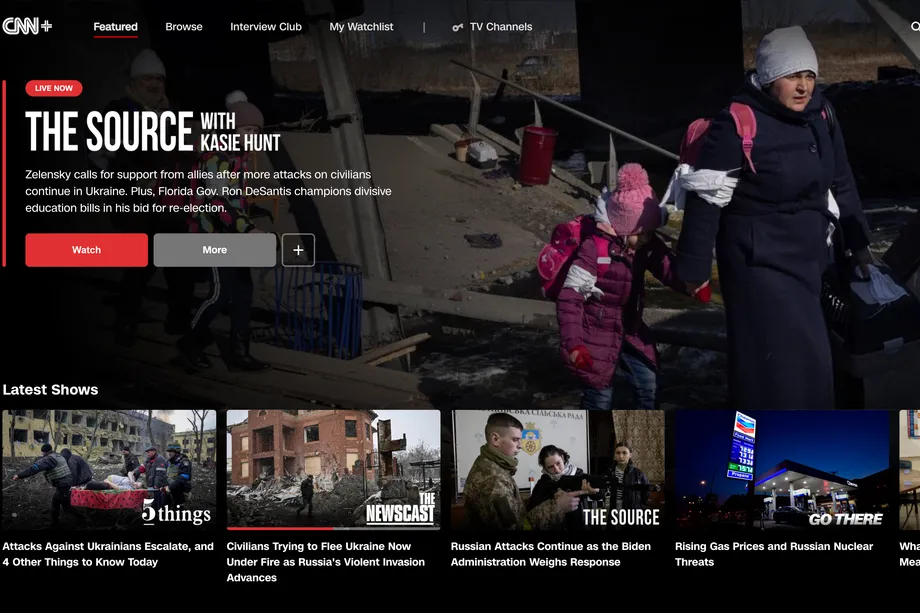Open the 5 things show thumbnail
This screenshot has height=613, width=920.
point(109,469)
